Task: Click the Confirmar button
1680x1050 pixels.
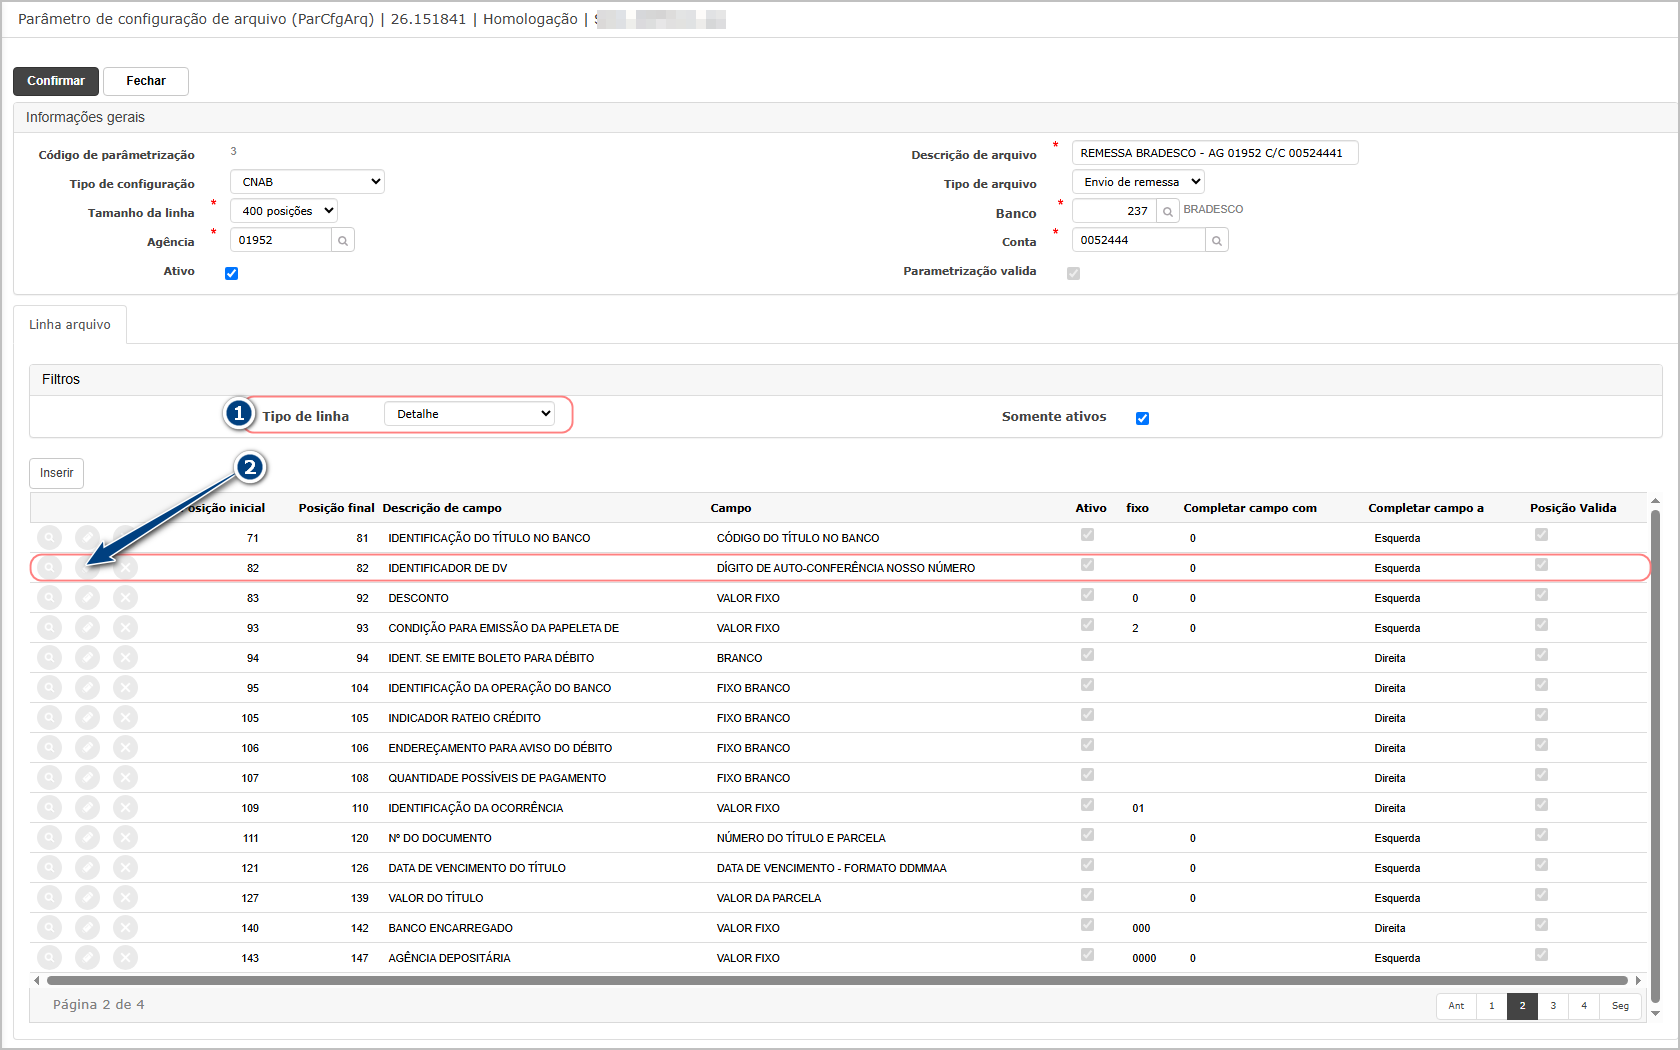Action: pyautogui.click(x=56, y=81)
